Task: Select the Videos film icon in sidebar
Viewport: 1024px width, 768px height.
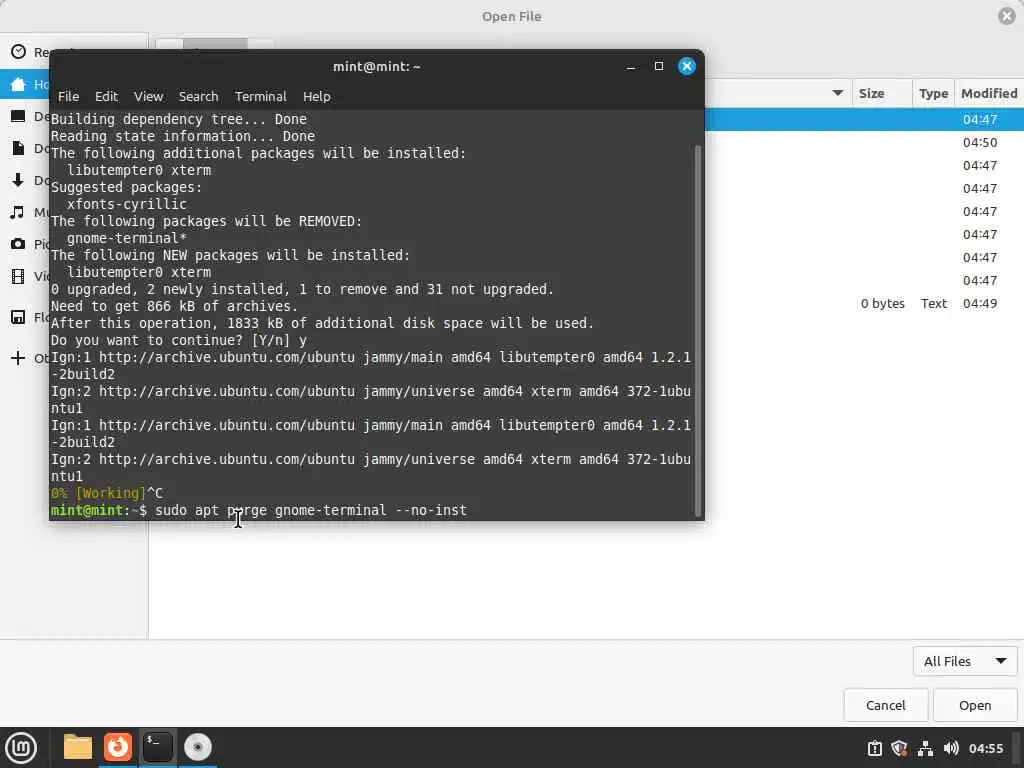Action: 18,276
